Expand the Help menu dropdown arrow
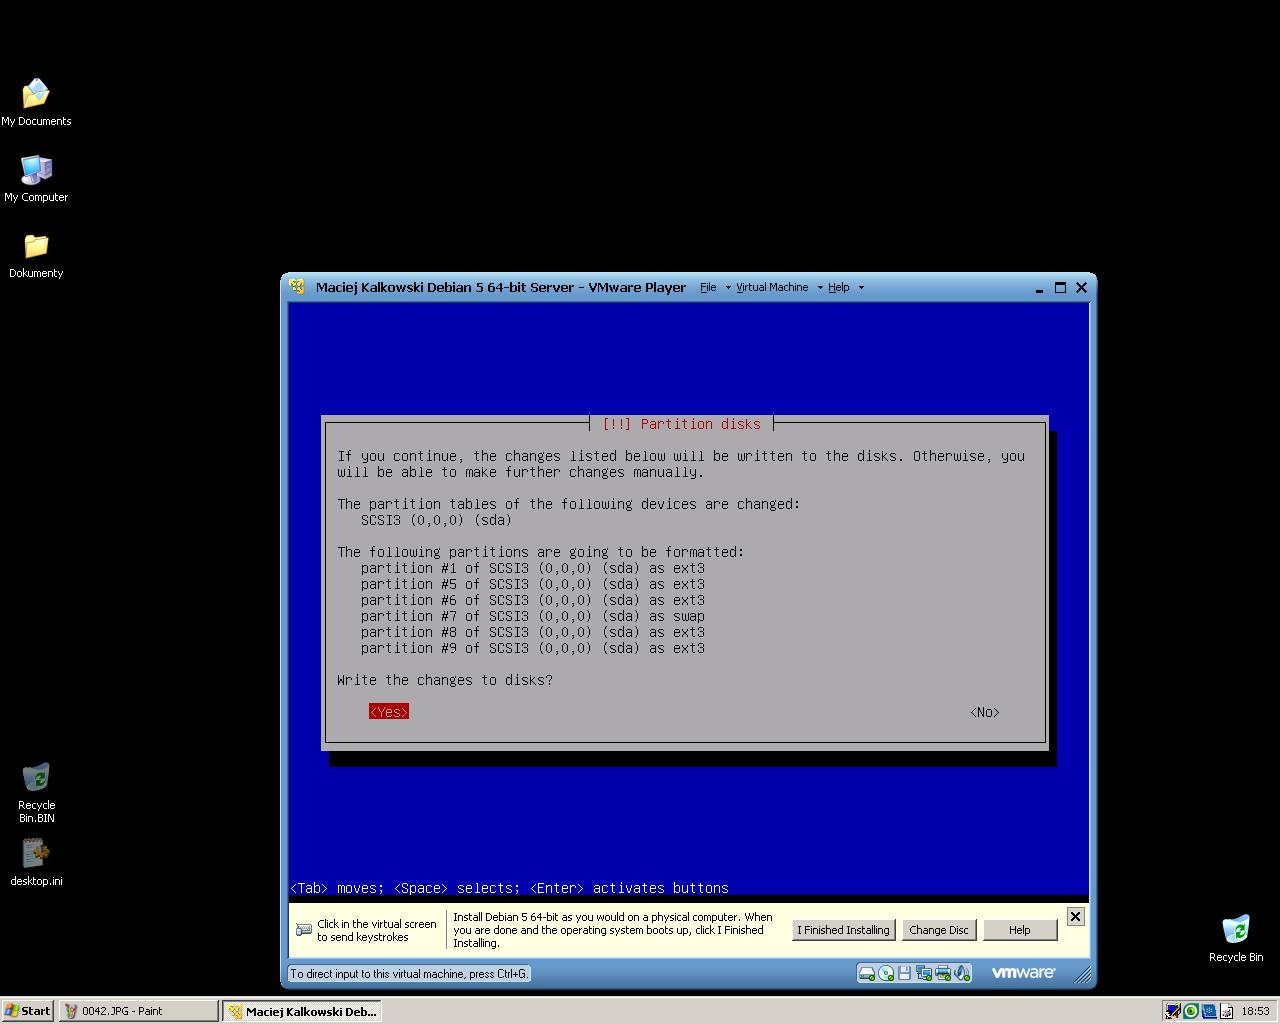 (x=861, y=288)
